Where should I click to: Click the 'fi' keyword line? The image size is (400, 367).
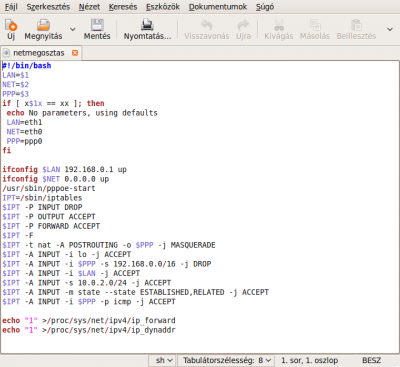click(x=7, y=151)
